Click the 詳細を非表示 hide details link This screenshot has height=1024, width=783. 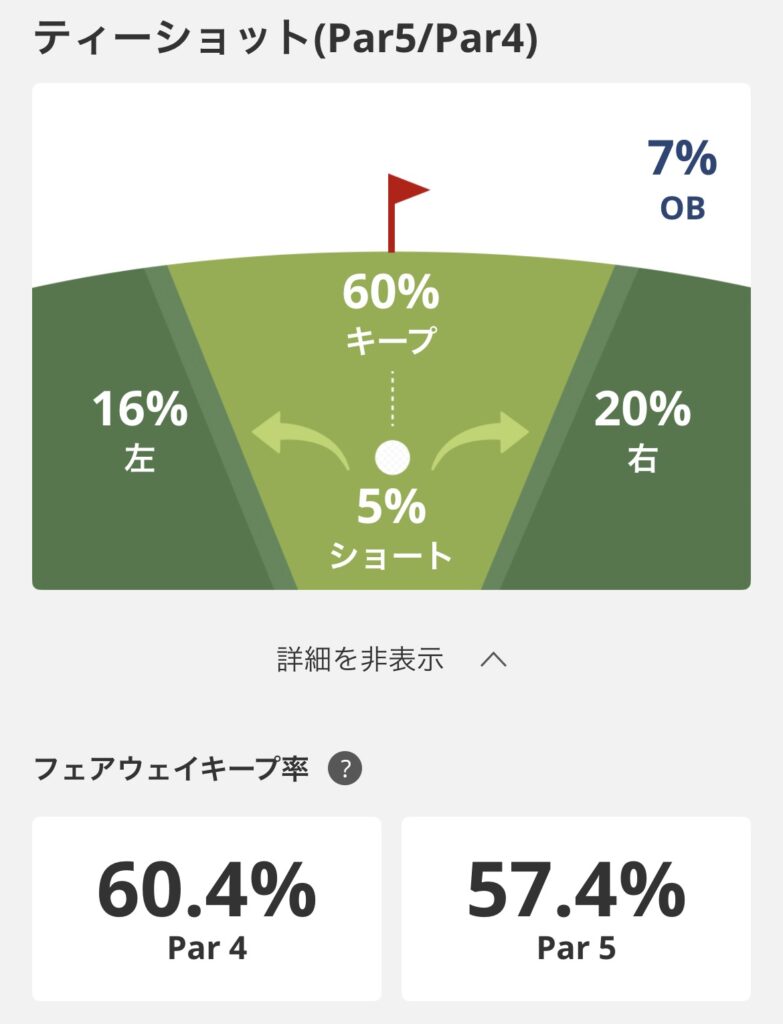coord(360,660)
